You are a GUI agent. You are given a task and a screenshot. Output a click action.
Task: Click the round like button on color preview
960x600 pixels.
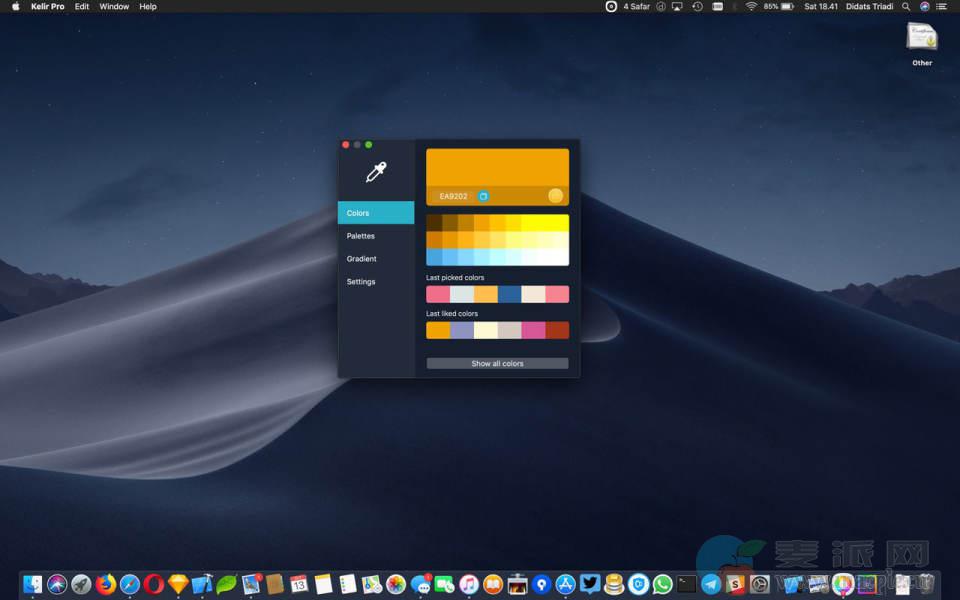(555, 196)
